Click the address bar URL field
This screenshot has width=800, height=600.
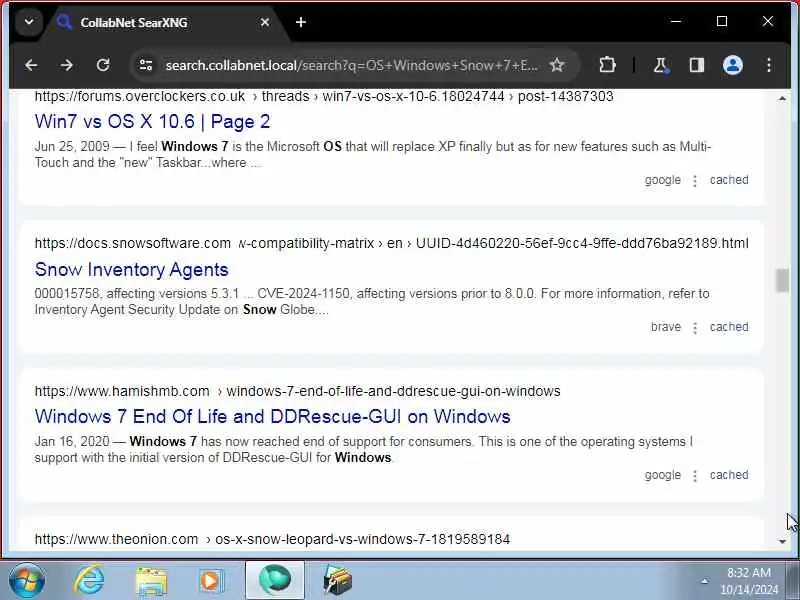click(352, 65)
